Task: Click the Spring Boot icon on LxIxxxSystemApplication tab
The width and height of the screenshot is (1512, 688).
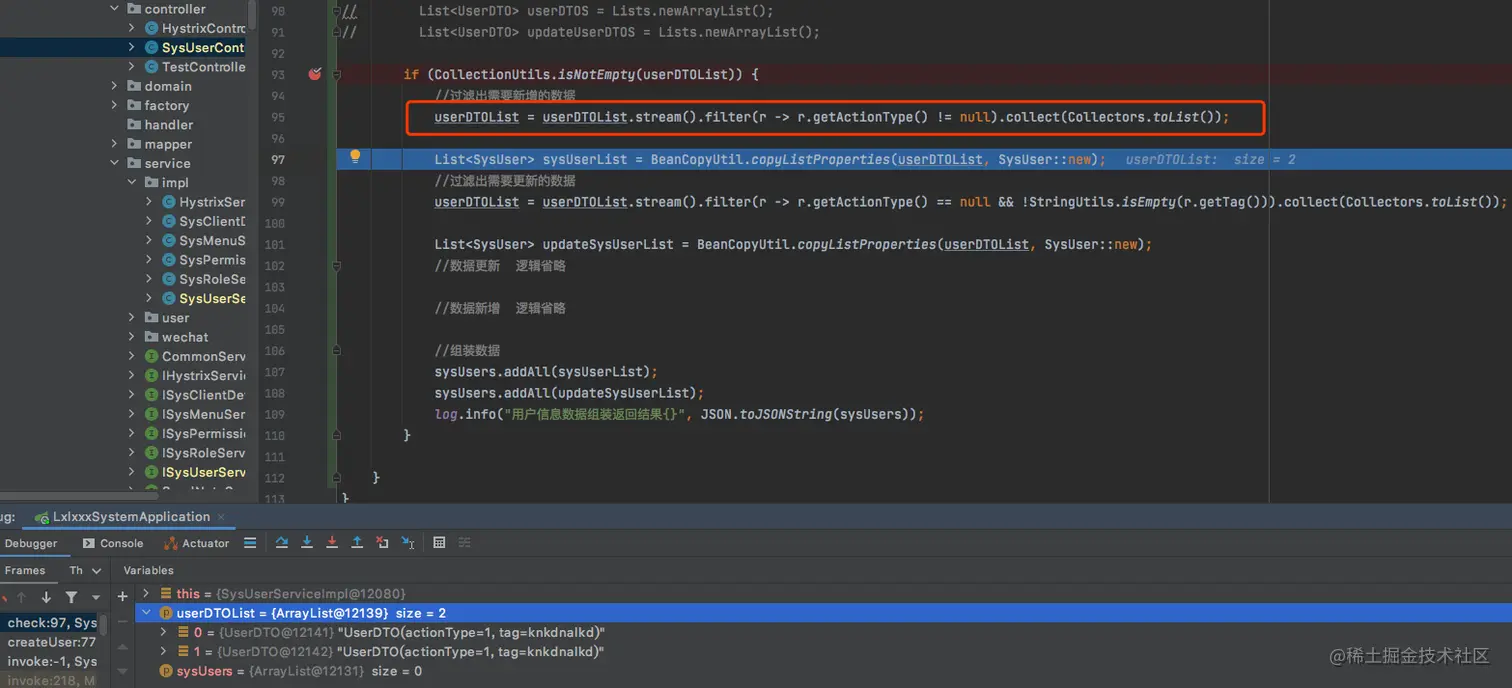Action: click(41, 517)
